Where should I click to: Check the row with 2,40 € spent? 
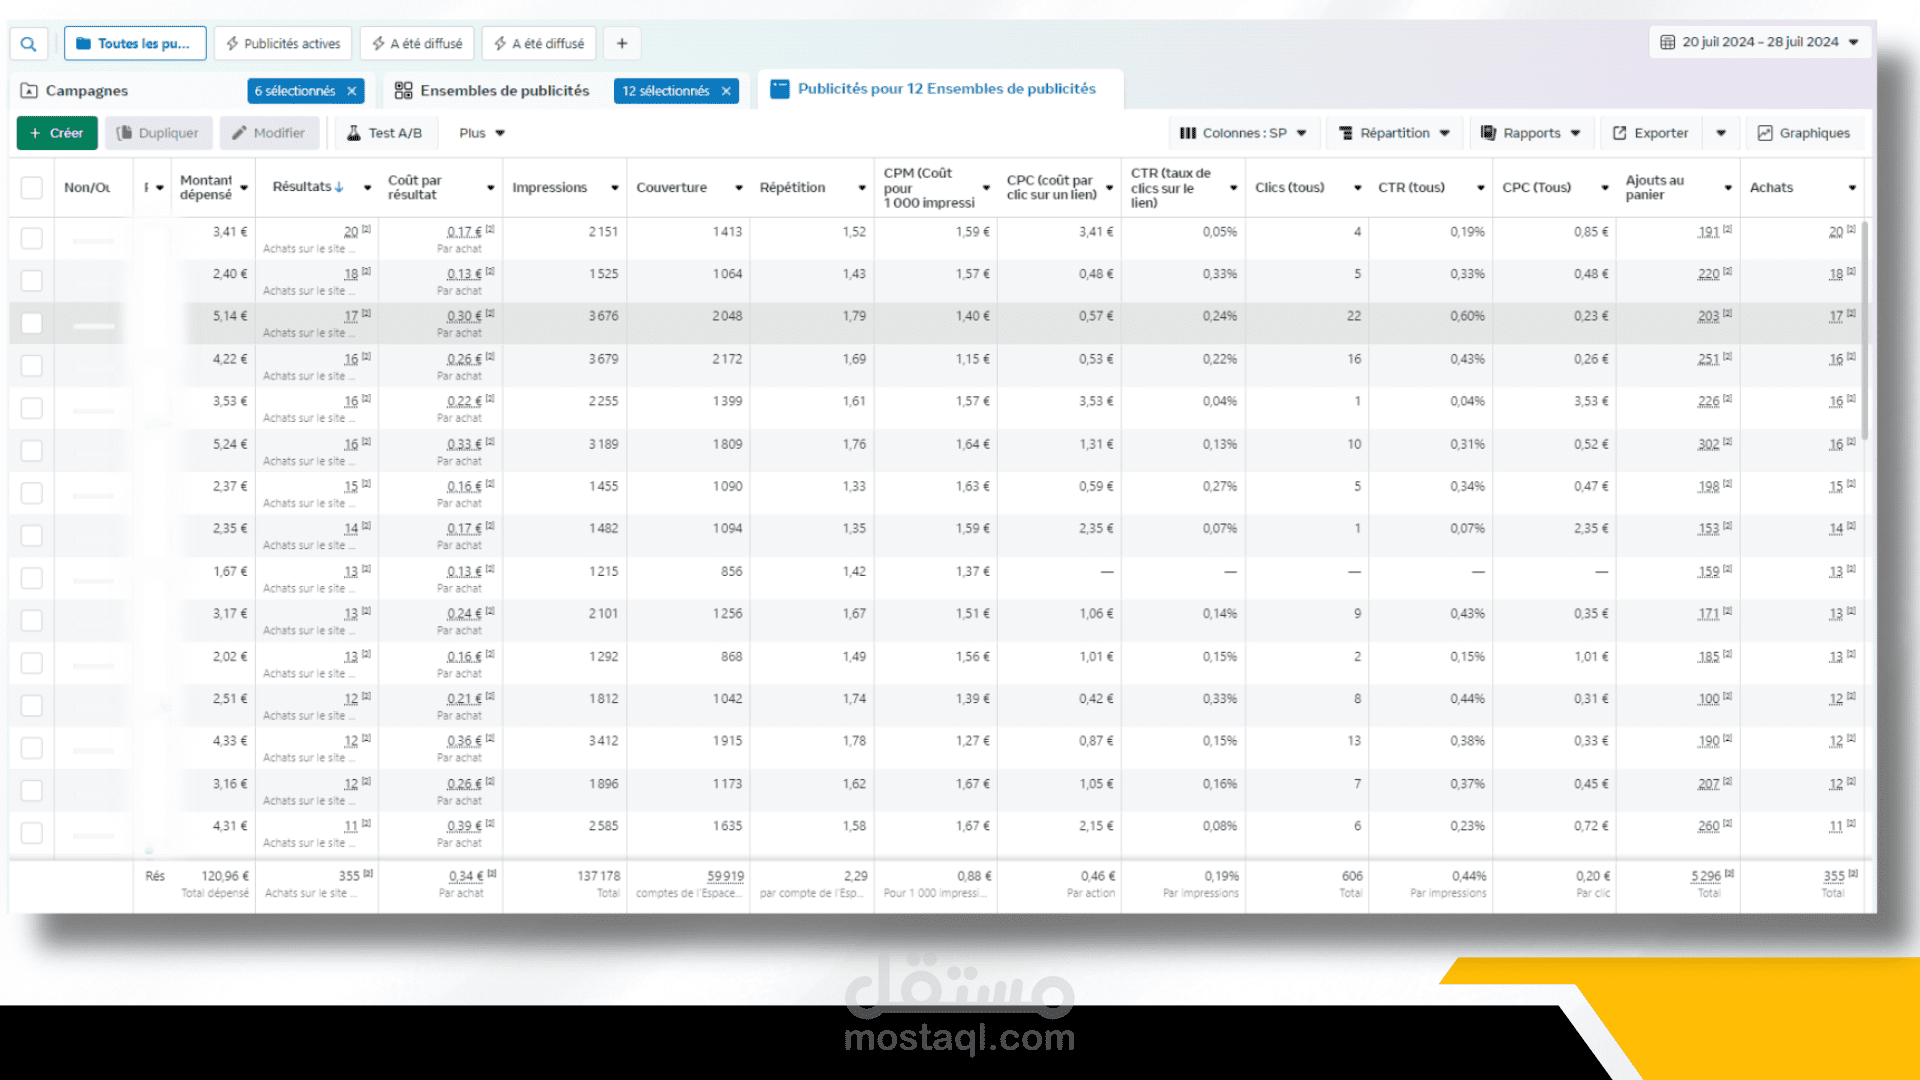(32, 281)
